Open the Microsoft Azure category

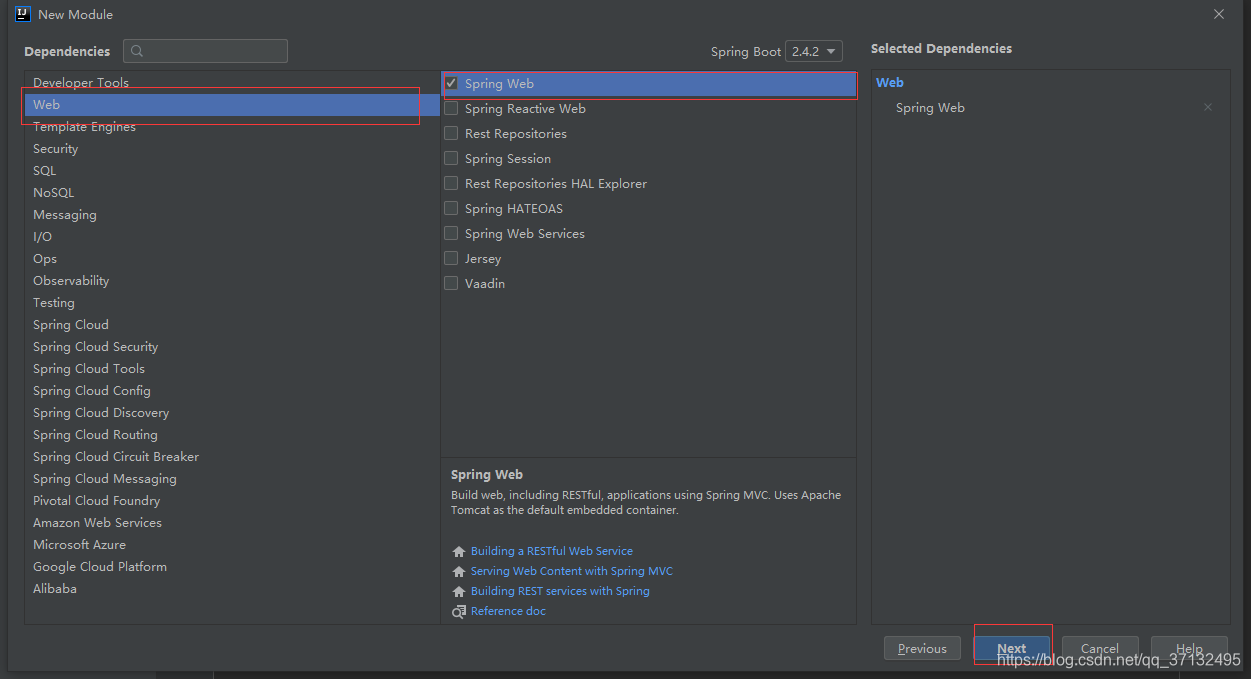click(232, 545)
